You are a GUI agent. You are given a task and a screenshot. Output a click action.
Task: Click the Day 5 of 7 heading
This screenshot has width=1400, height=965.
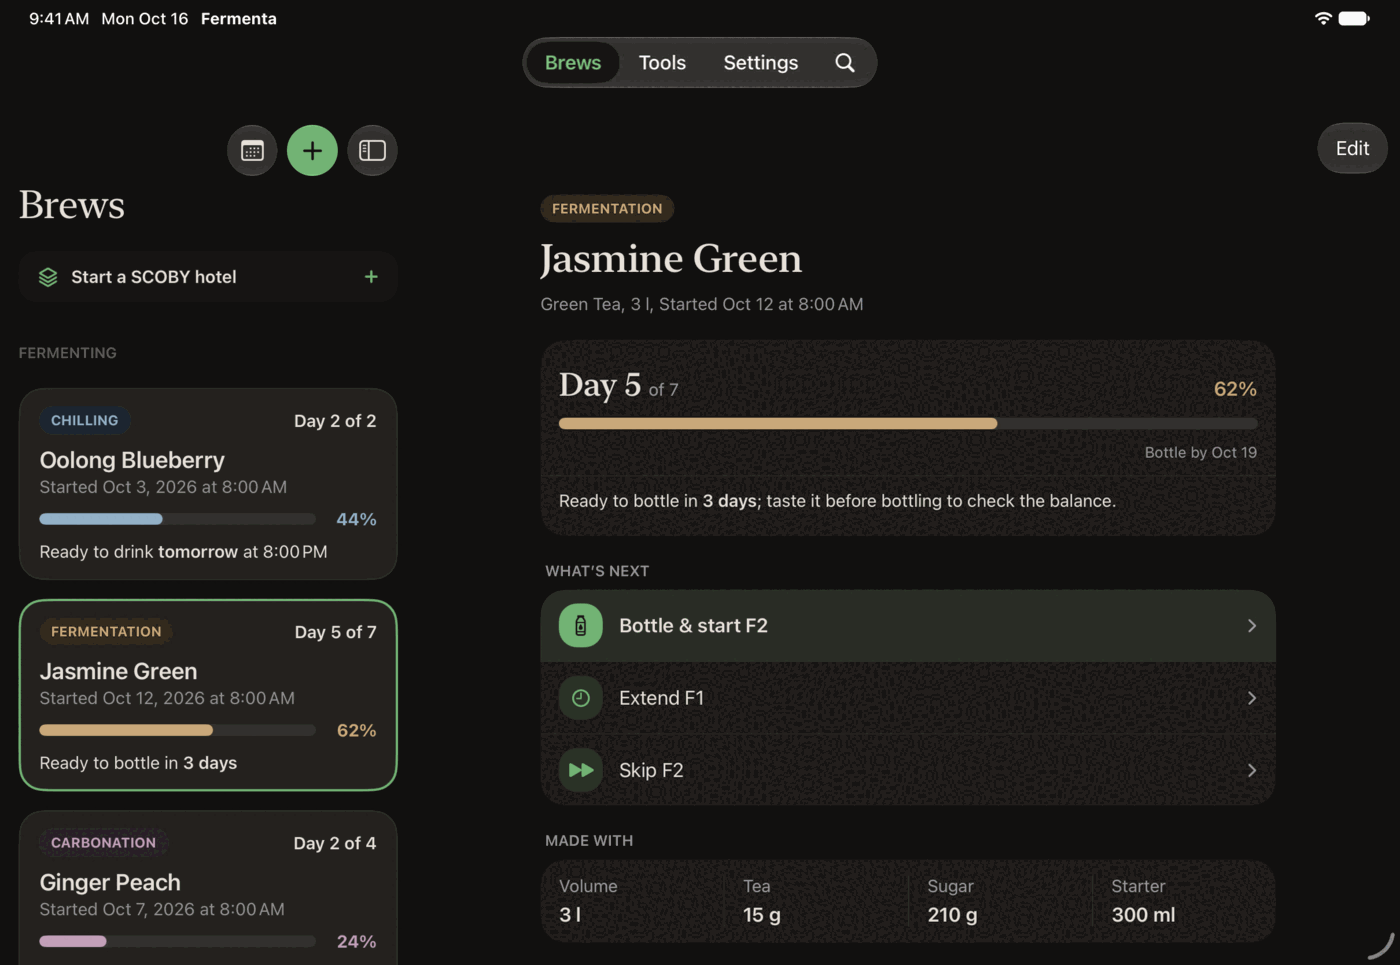618,385
